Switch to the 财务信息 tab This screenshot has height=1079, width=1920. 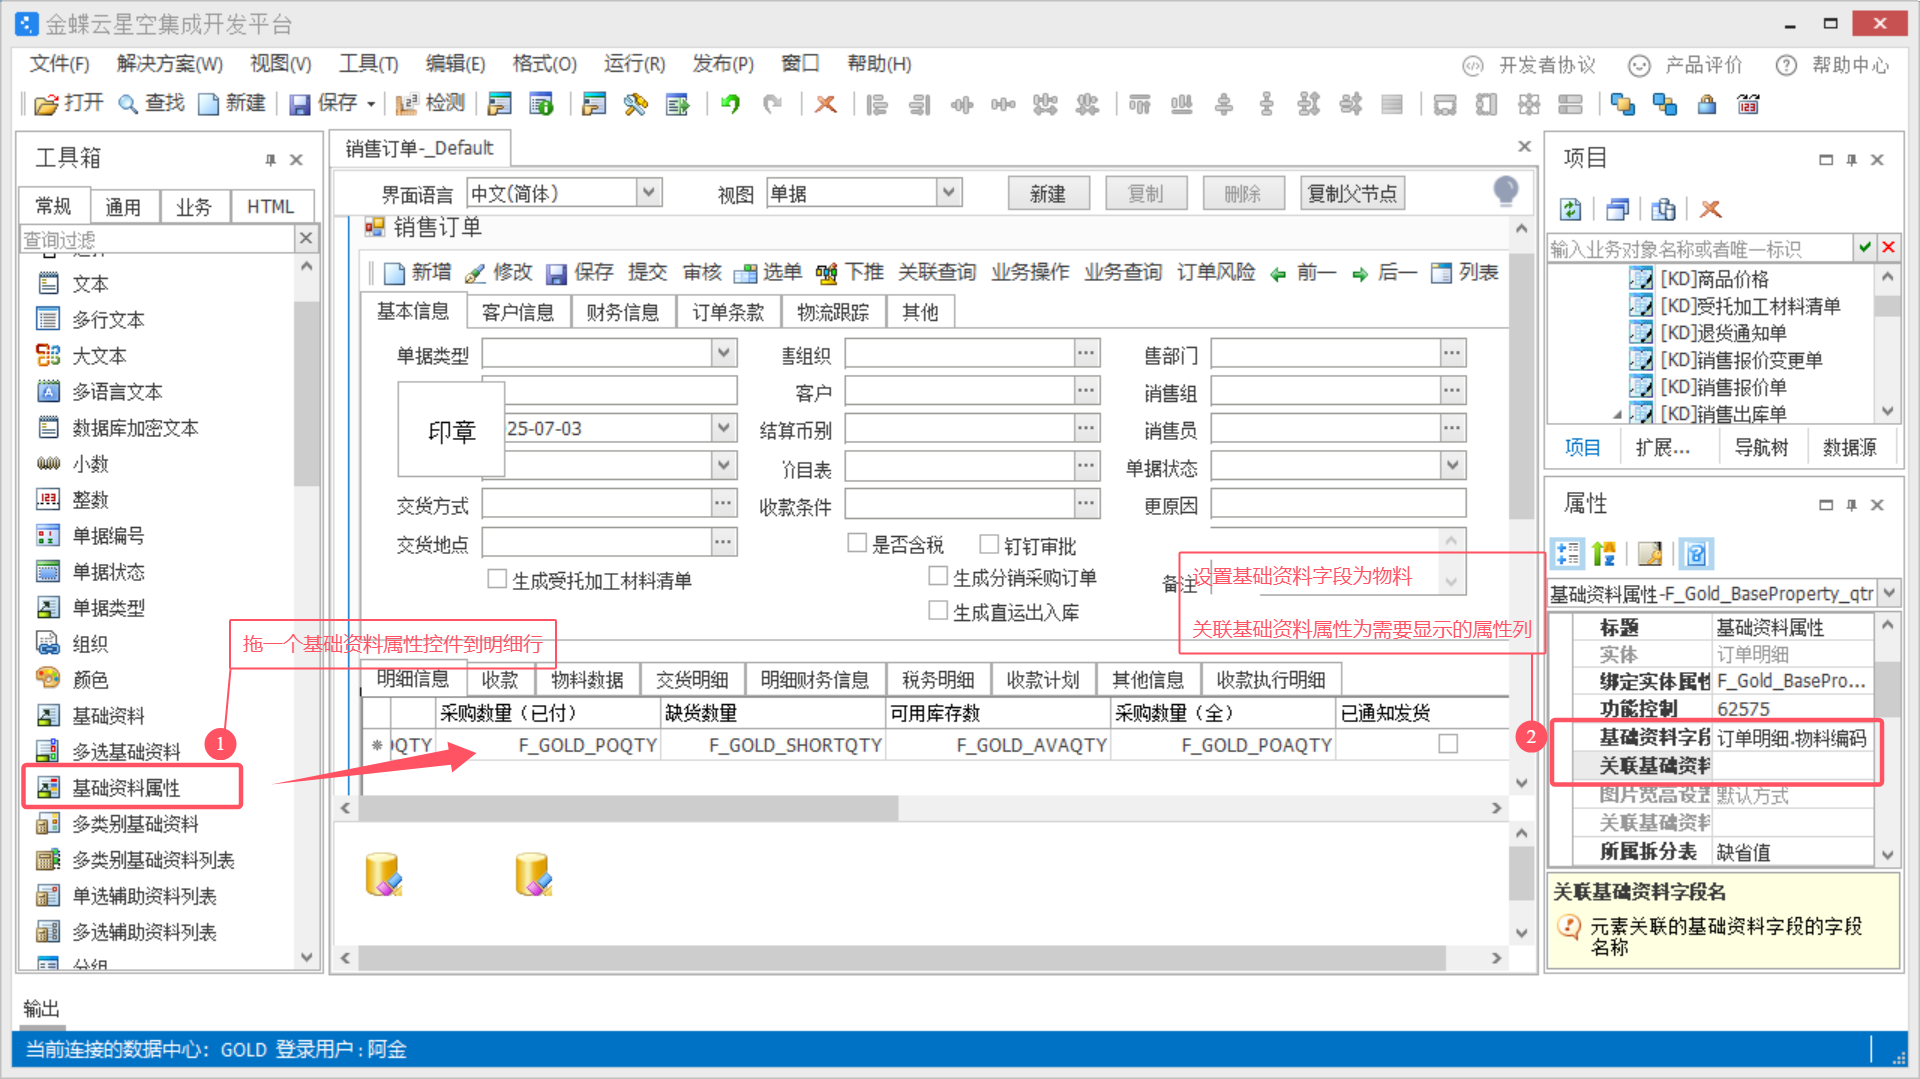tap(622, 312)
